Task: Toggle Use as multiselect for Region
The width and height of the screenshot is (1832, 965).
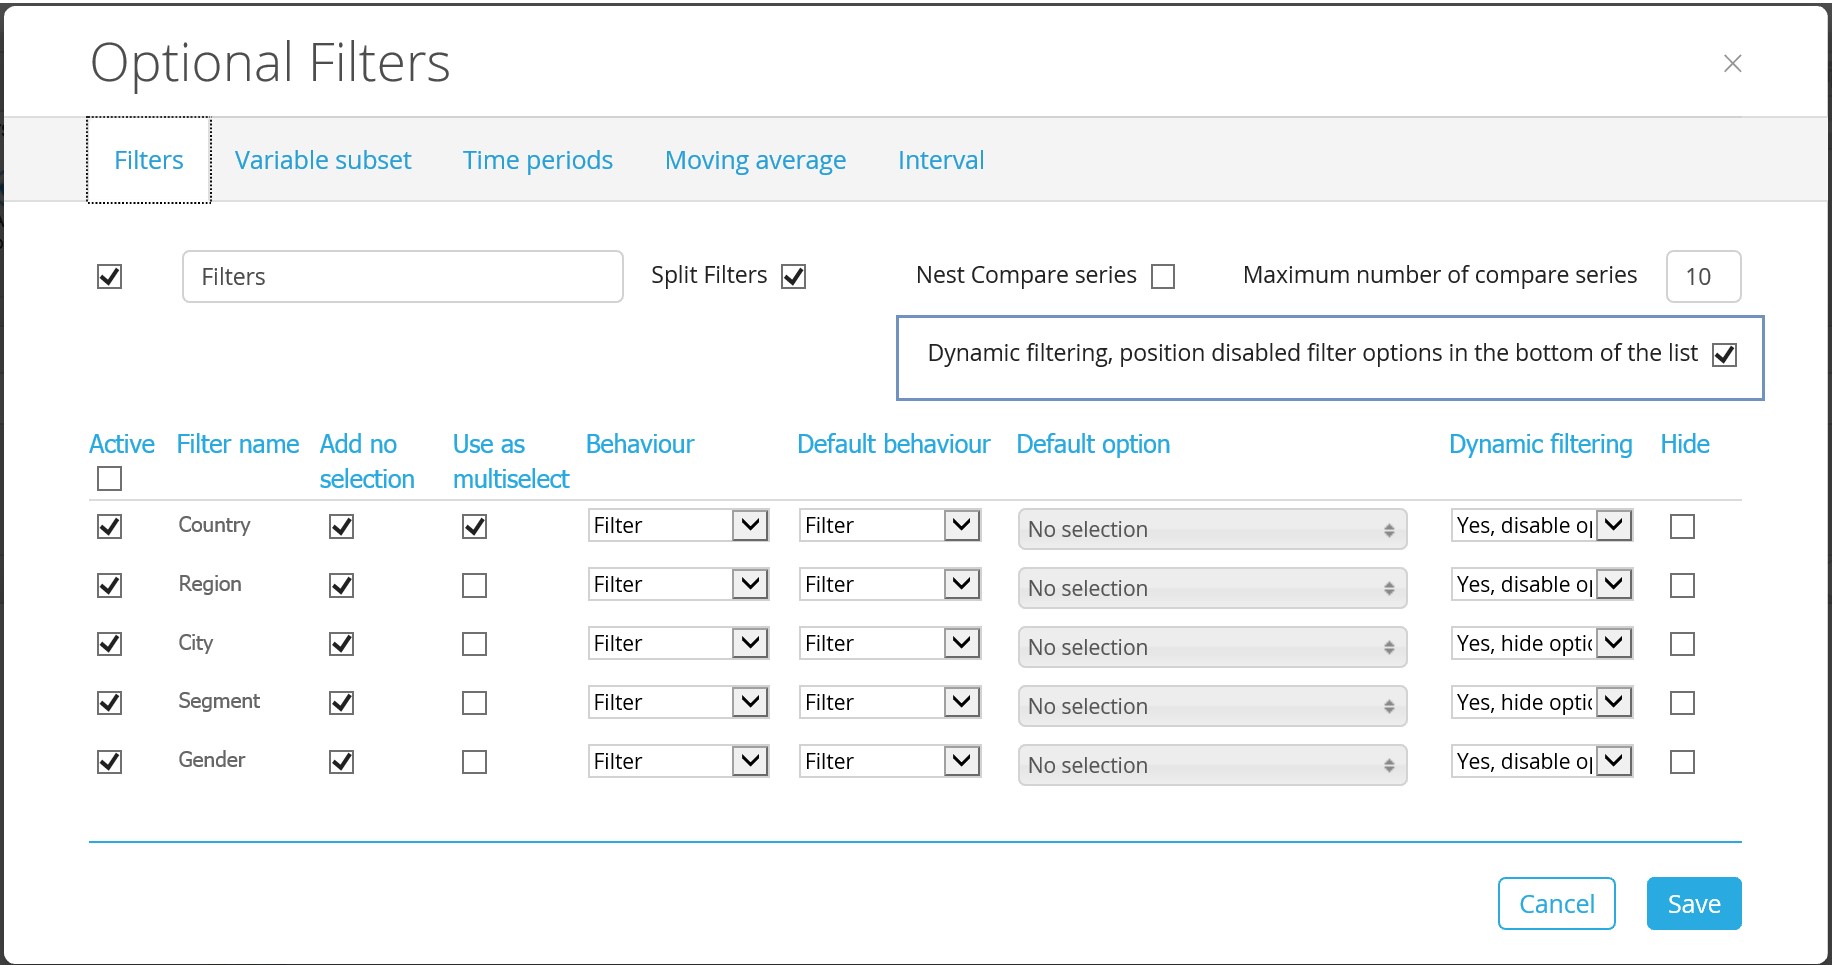Action: click(x=475, y=586)
